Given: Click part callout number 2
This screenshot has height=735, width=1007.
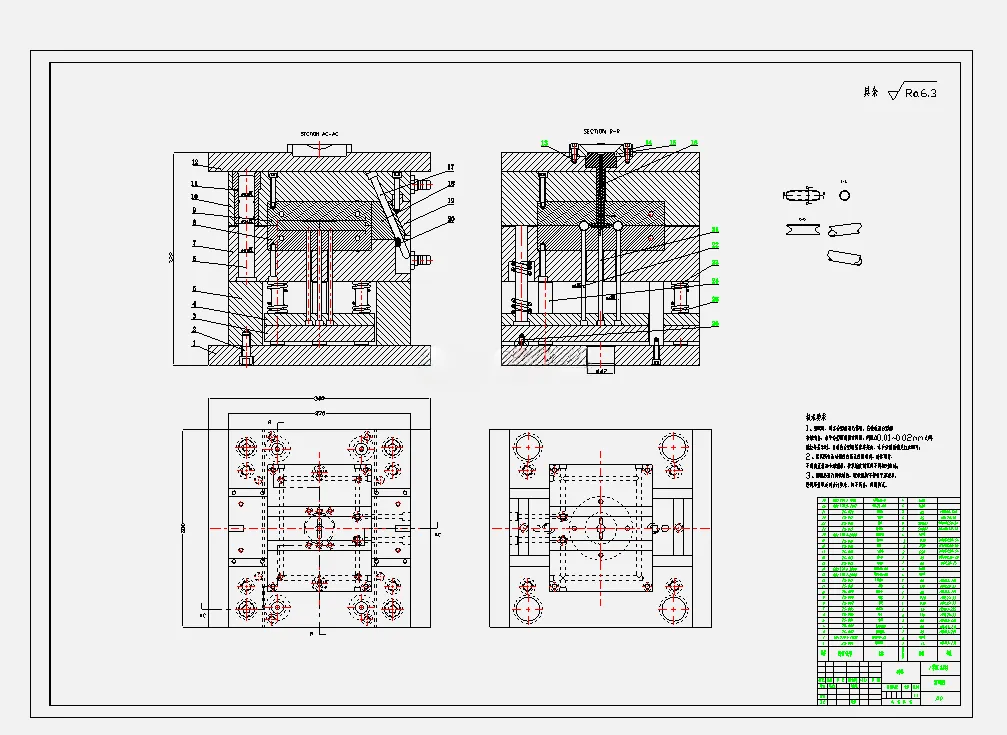Looking at the screenshot, I should click(x=194, y=330).
